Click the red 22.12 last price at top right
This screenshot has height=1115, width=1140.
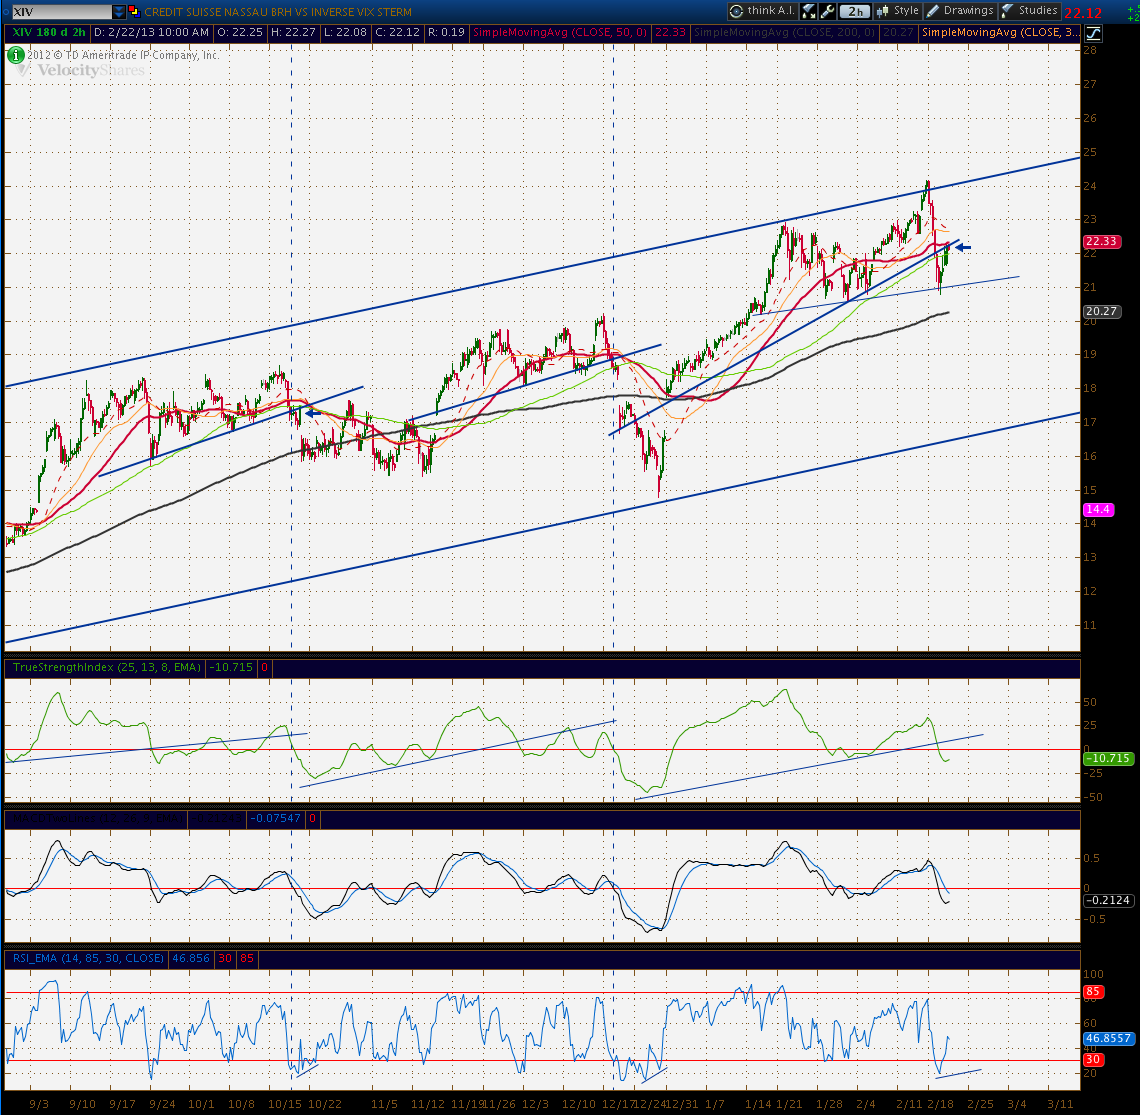pos(1083,13)
